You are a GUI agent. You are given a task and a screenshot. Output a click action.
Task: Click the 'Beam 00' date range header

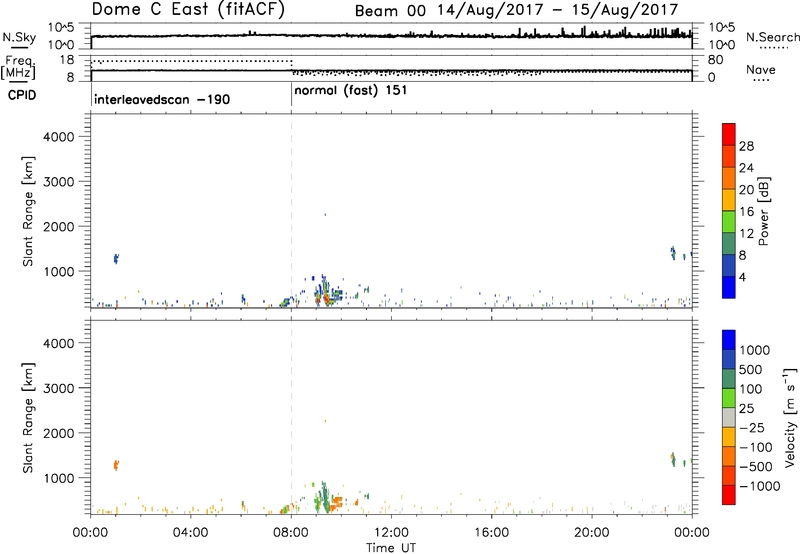(x=516, y=10)
